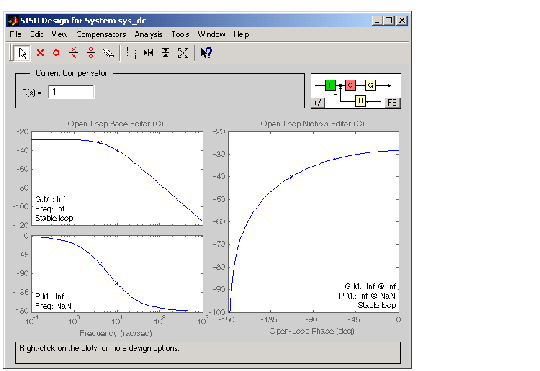Click the context help arrow-question icon

click(x=206, y=53)
